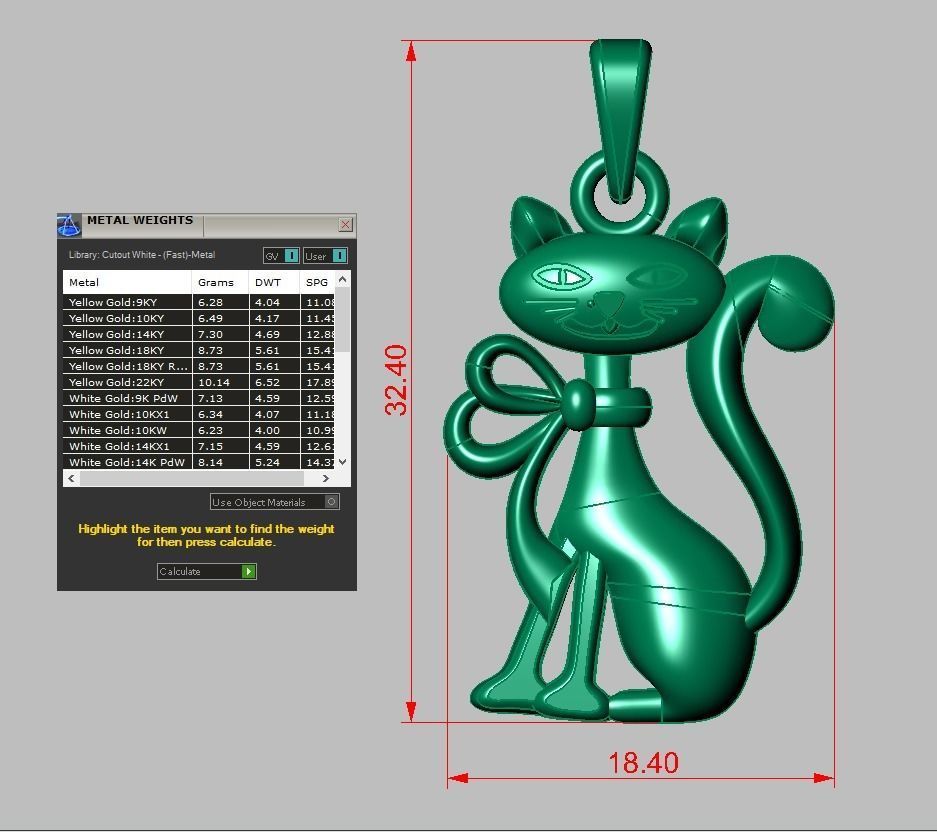Click the 6.28 grams cell
This screenshot has width=937, height=832.
[220, 302]
